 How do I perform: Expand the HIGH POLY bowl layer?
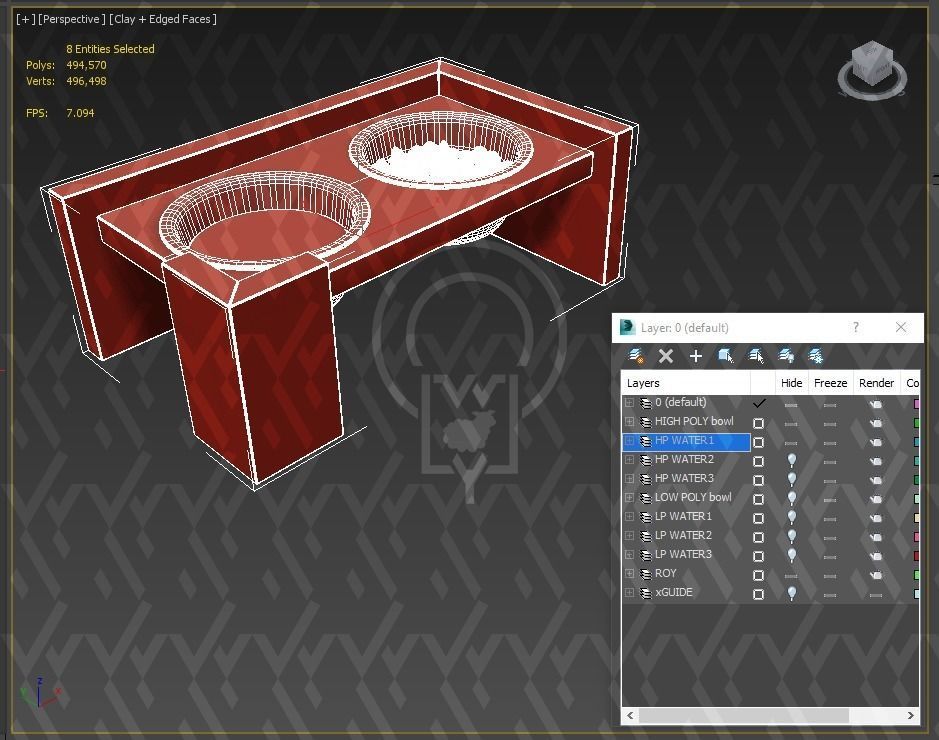[629, 421]
